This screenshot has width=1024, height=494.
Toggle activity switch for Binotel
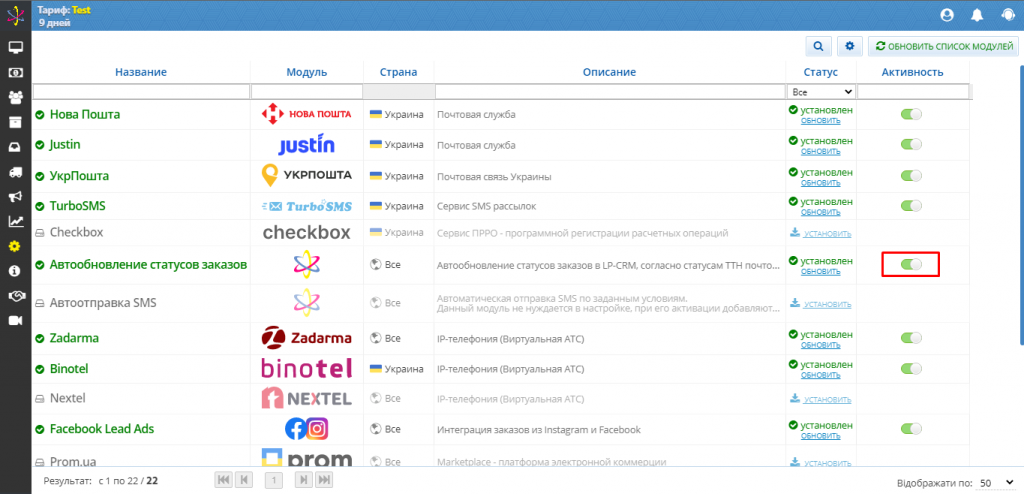click(911, 368)
